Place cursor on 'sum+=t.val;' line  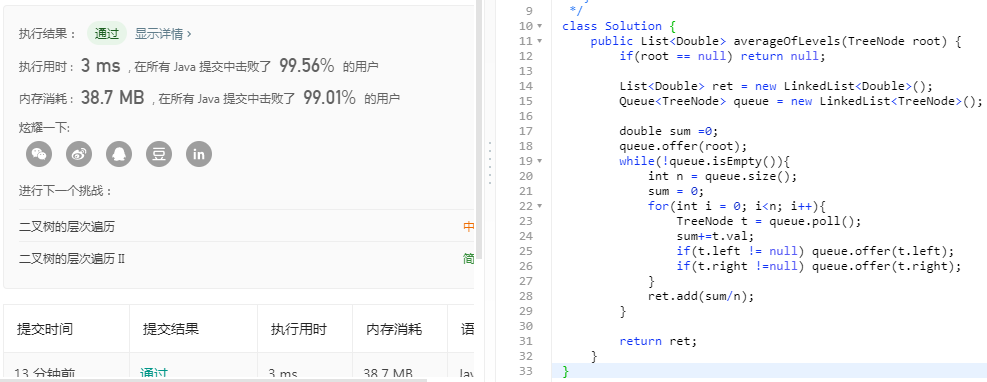[x=715, y=236]
